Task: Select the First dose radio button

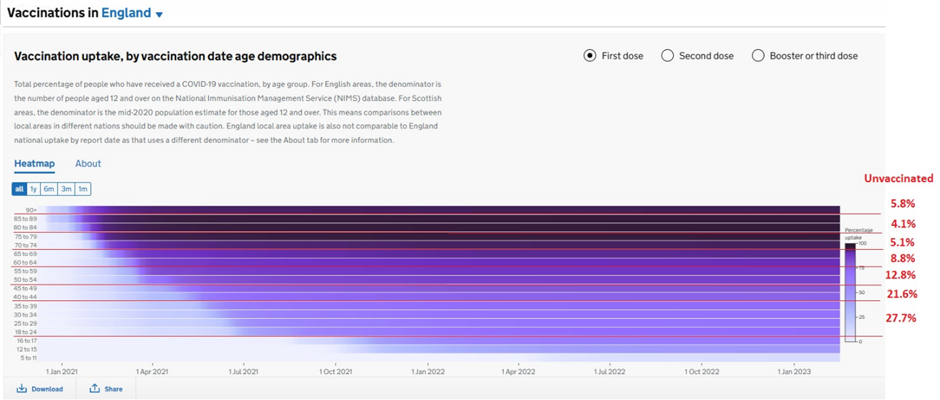Action: (x=590, y=56)
